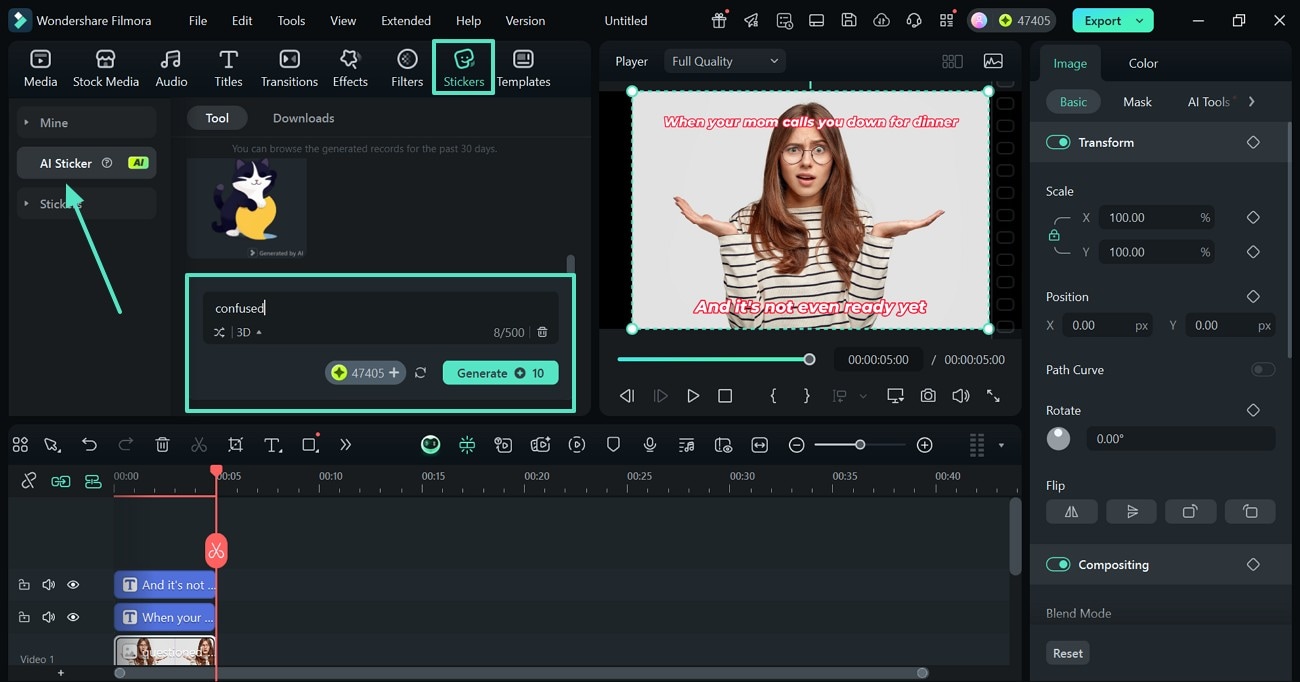Mute the 'When your' track
The width and height of the screenshot is (1300, 682).
(48, 617)
